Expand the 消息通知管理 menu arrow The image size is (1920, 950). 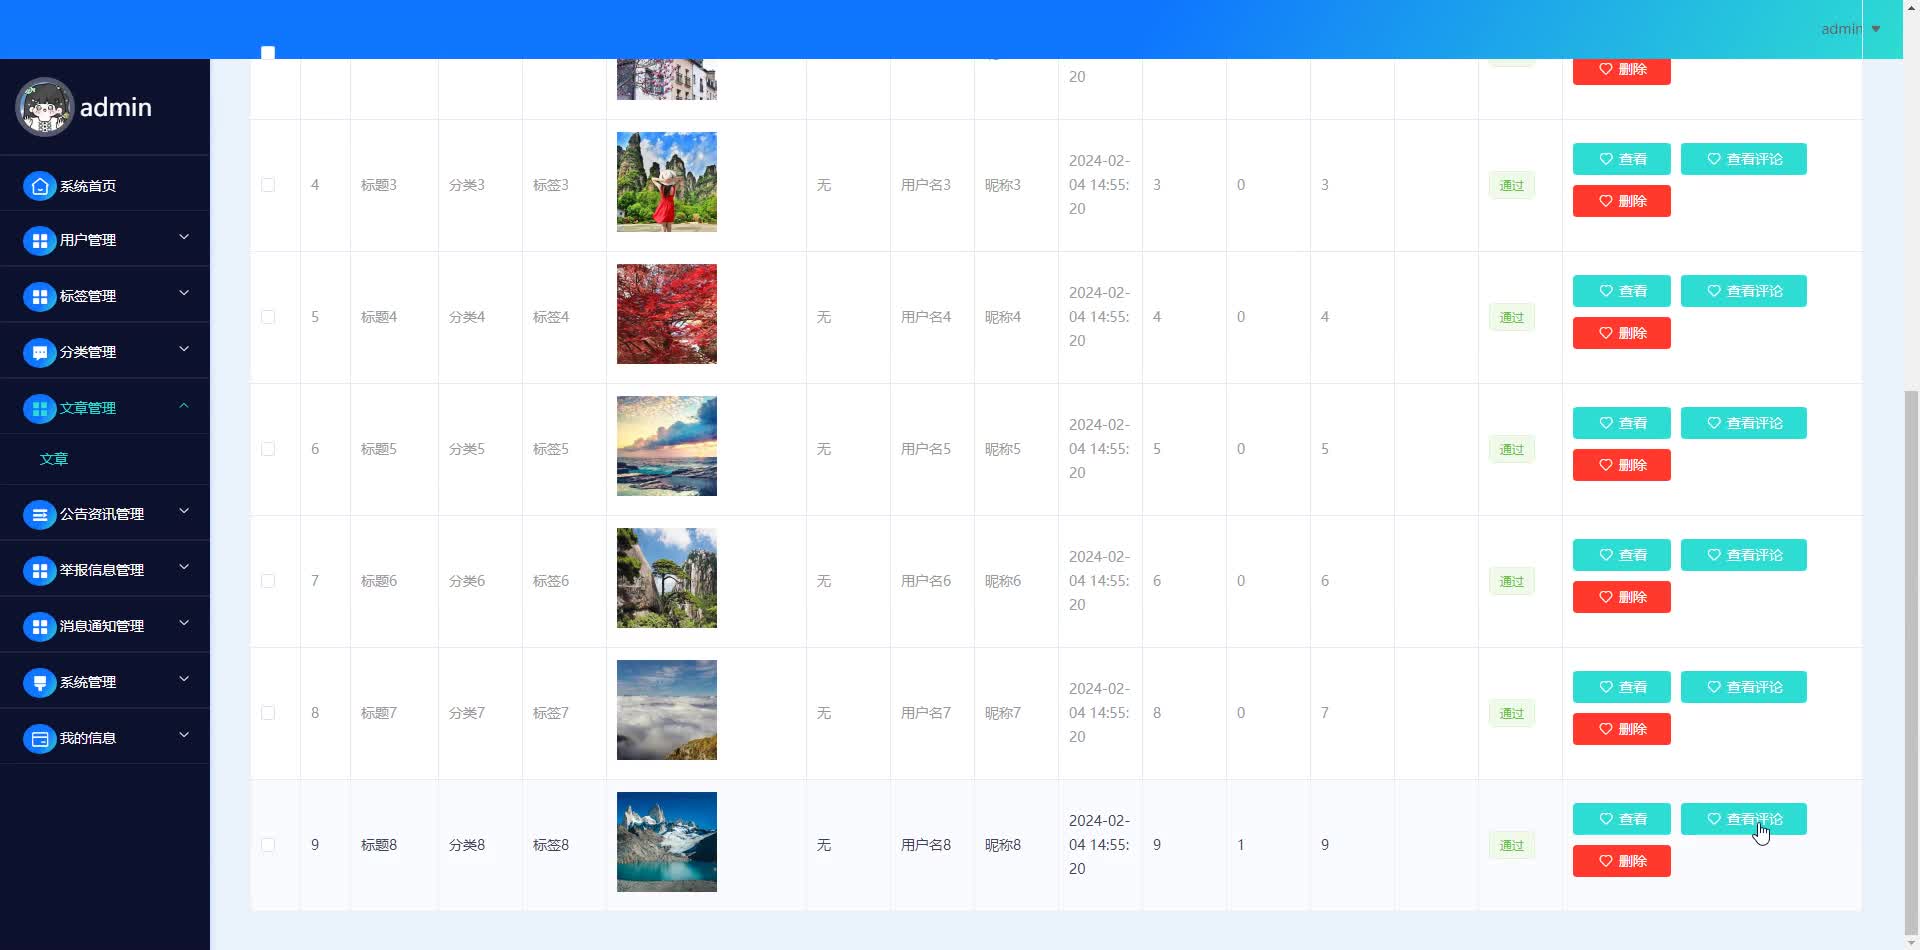pos(184,623)
